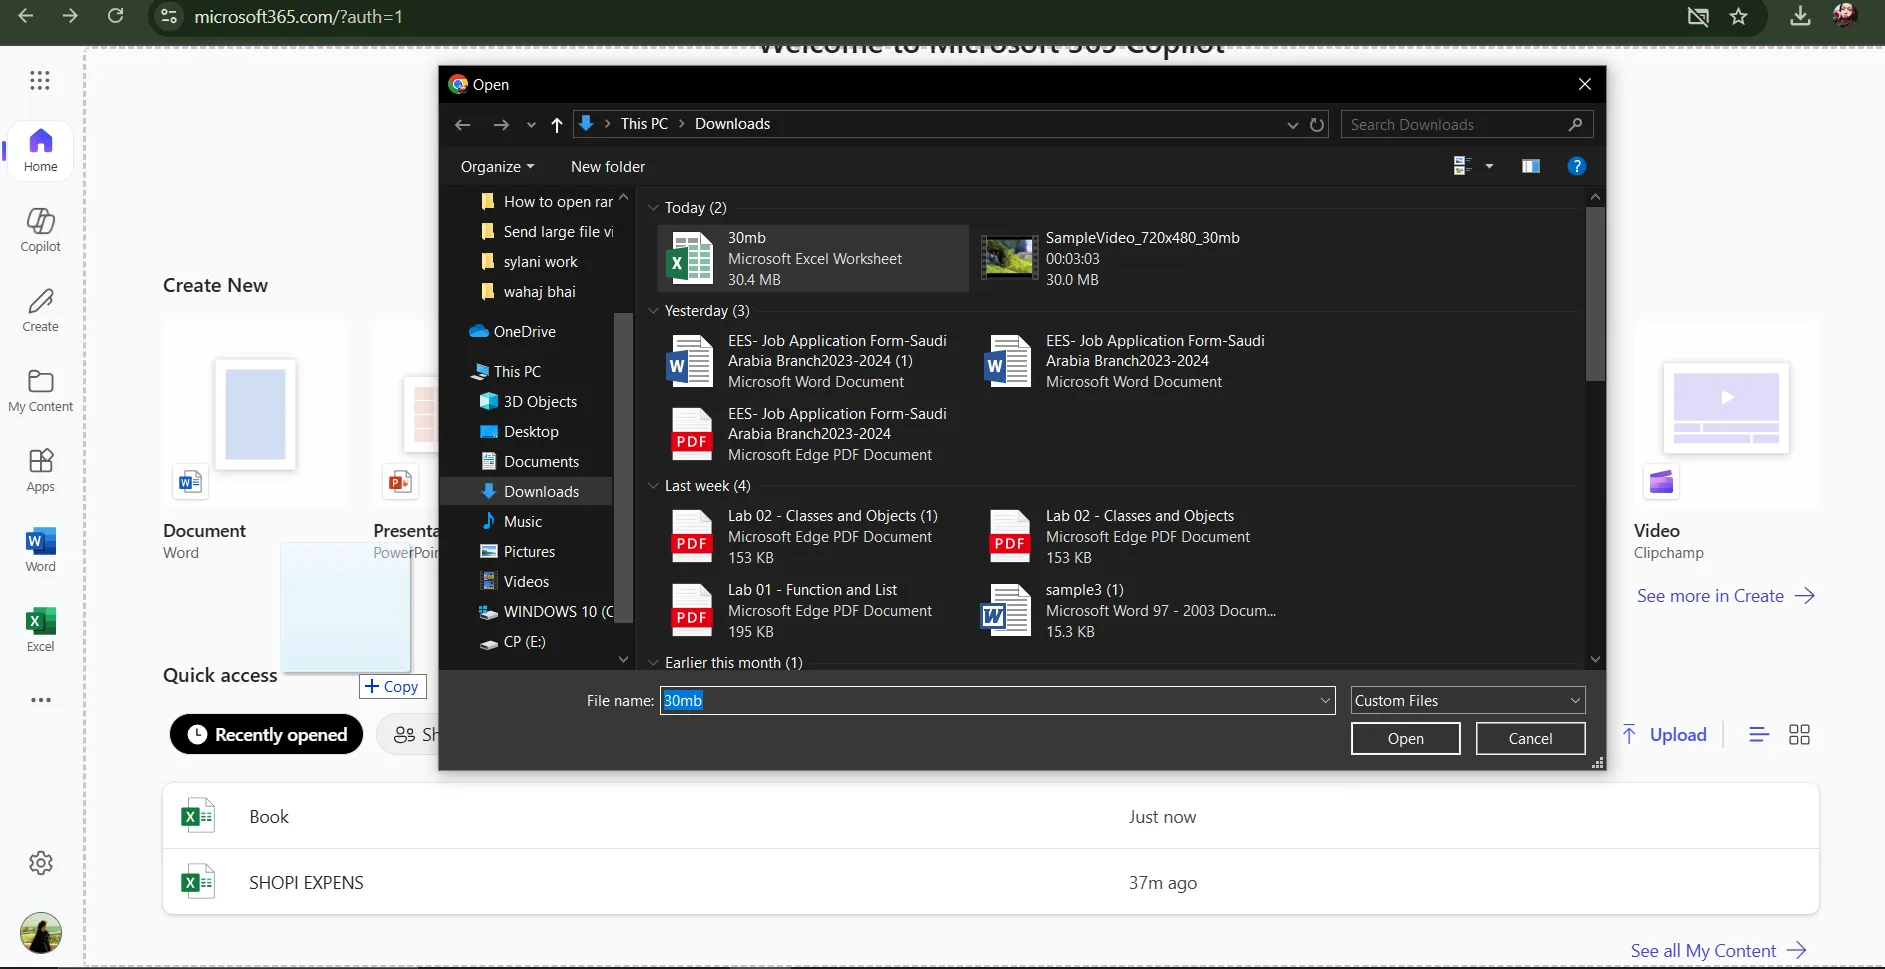
Task: Open the Organize dropdown menu
Action: coord(497,167)
